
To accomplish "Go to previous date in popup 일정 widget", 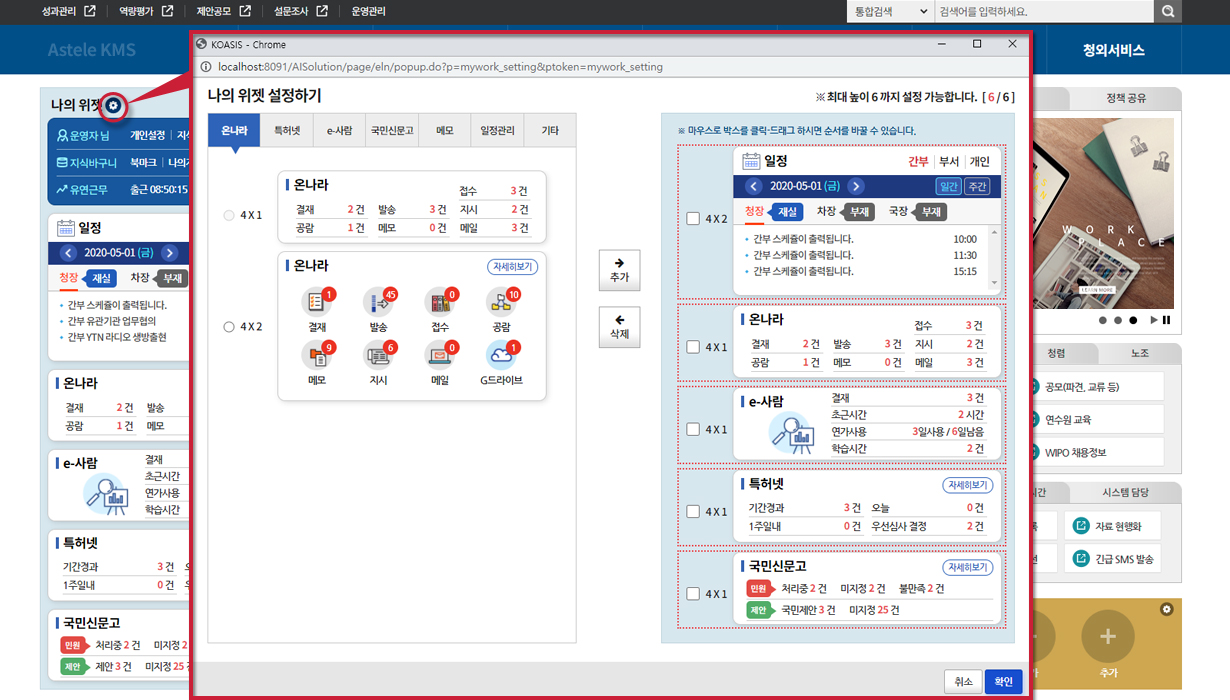I will pos(754,186).
